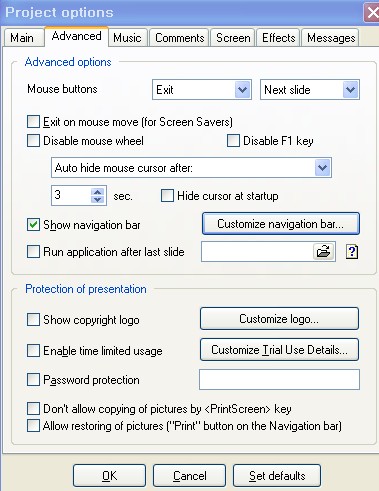Viewport: 379px width, 491px height.
Task: Click Customize Trial Use Details button
Action: (x=279, y=350)
